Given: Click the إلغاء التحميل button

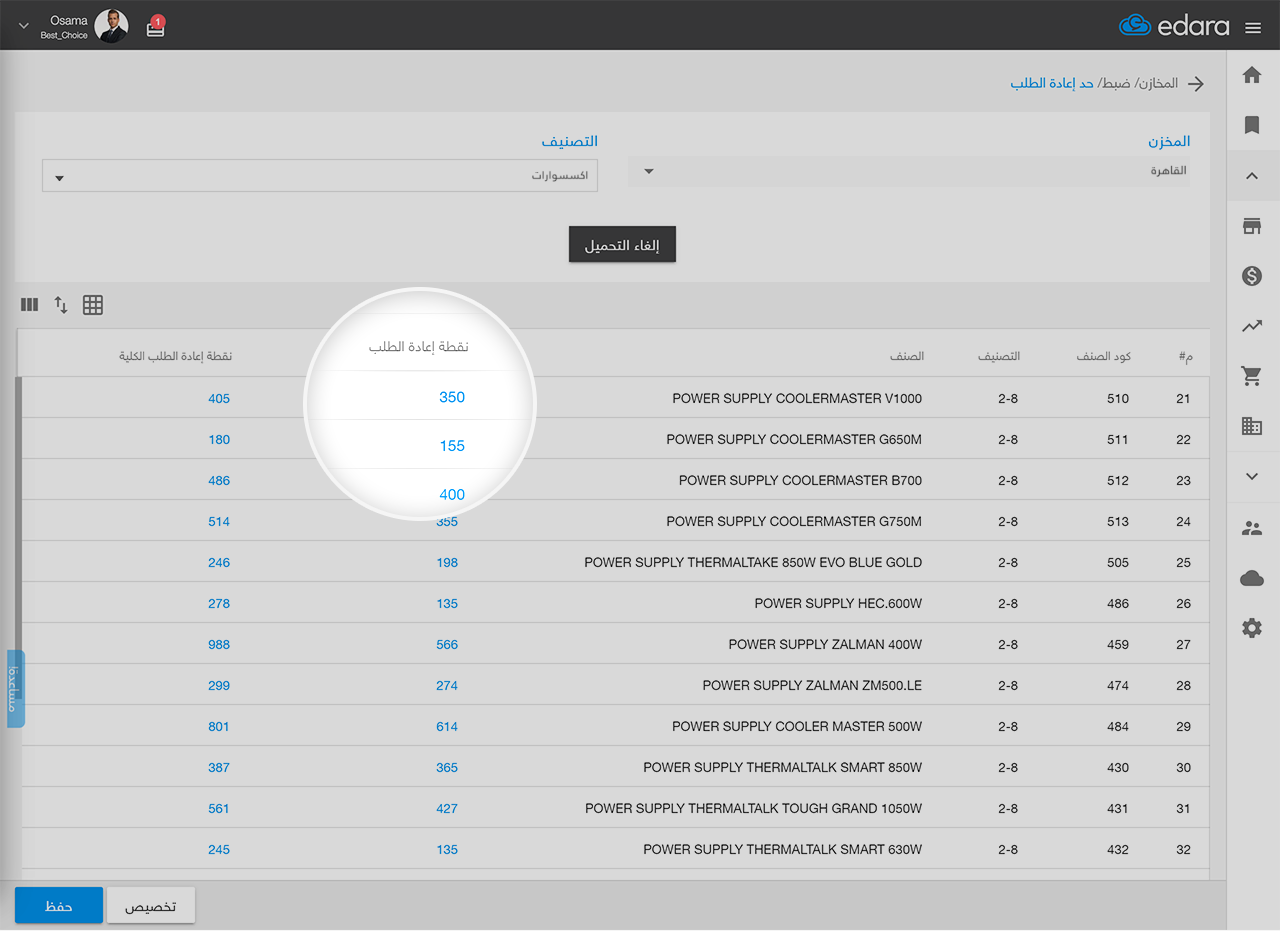Looking at the screenshot, I should (622, 245).
